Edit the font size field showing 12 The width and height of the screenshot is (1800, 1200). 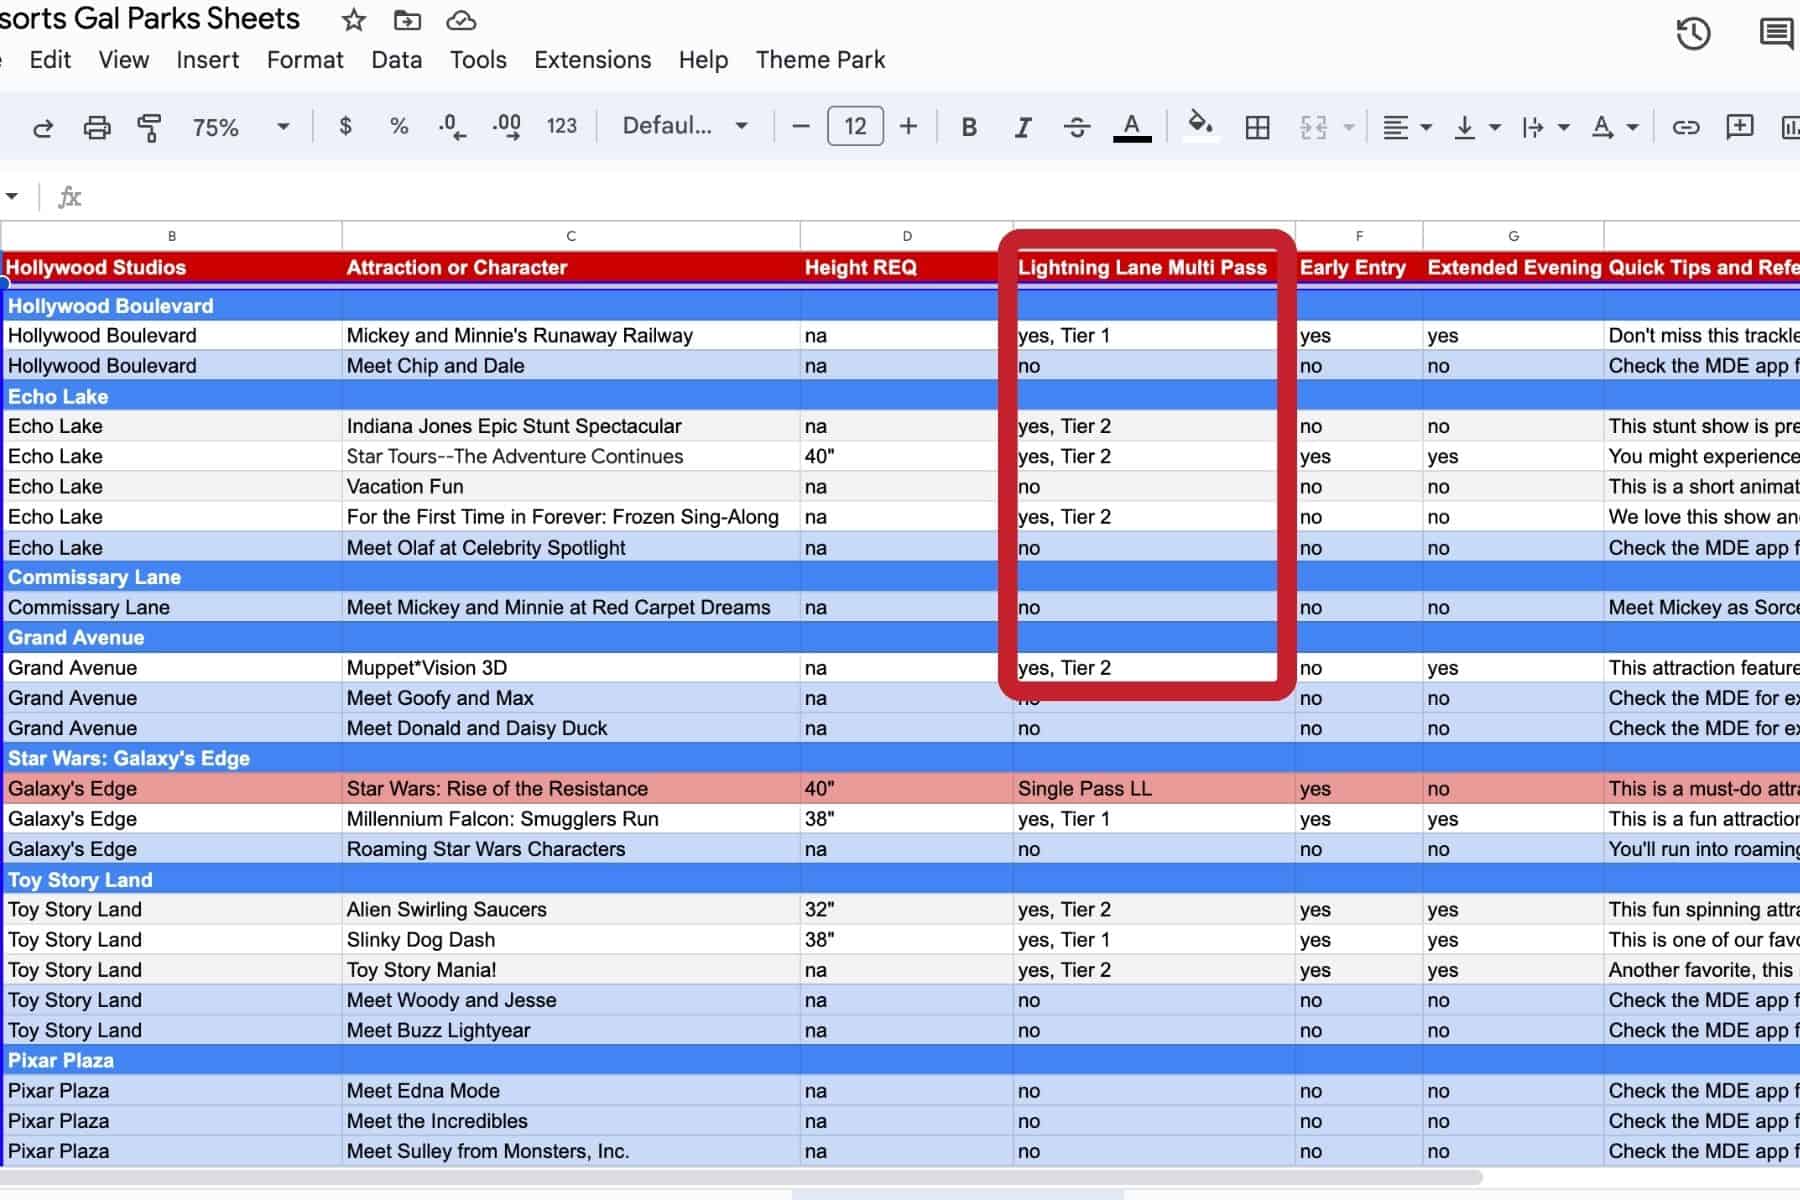855,126
